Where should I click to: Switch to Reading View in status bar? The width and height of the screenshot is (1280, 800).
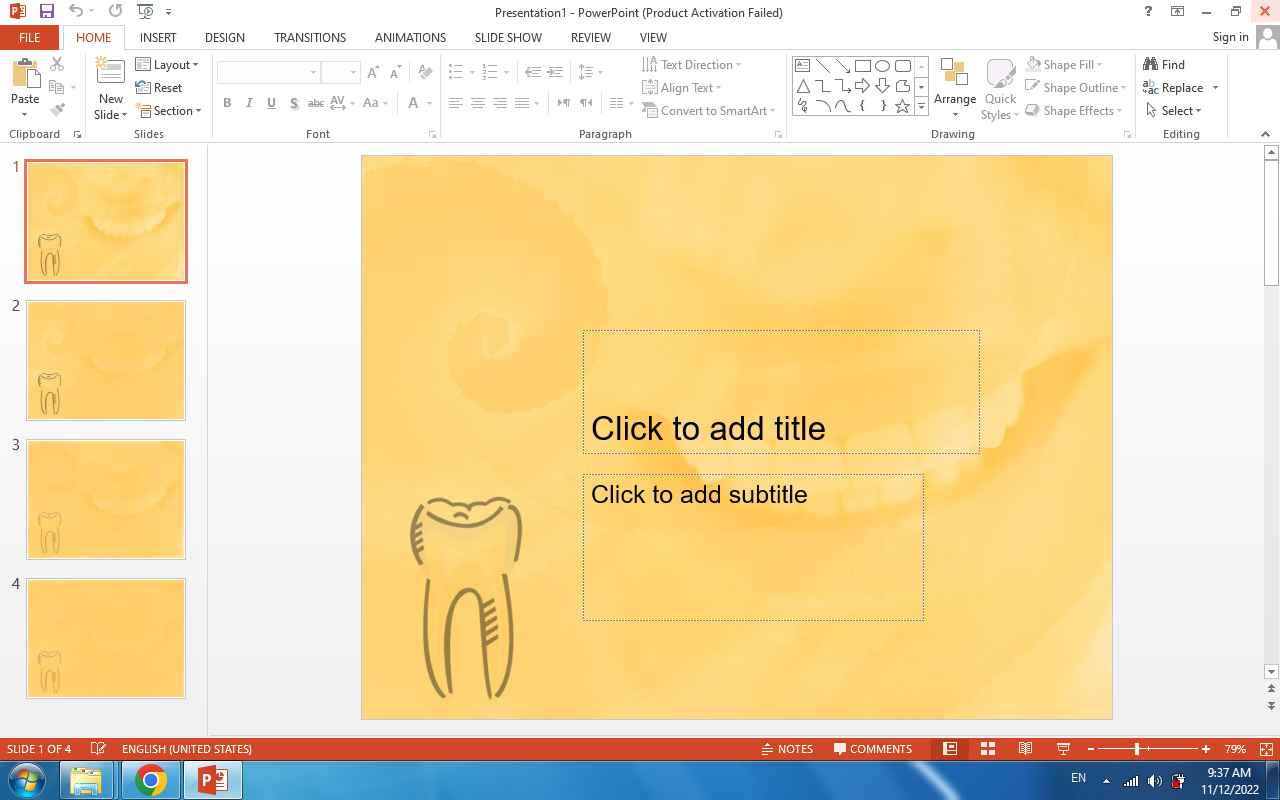(1025, 749)
